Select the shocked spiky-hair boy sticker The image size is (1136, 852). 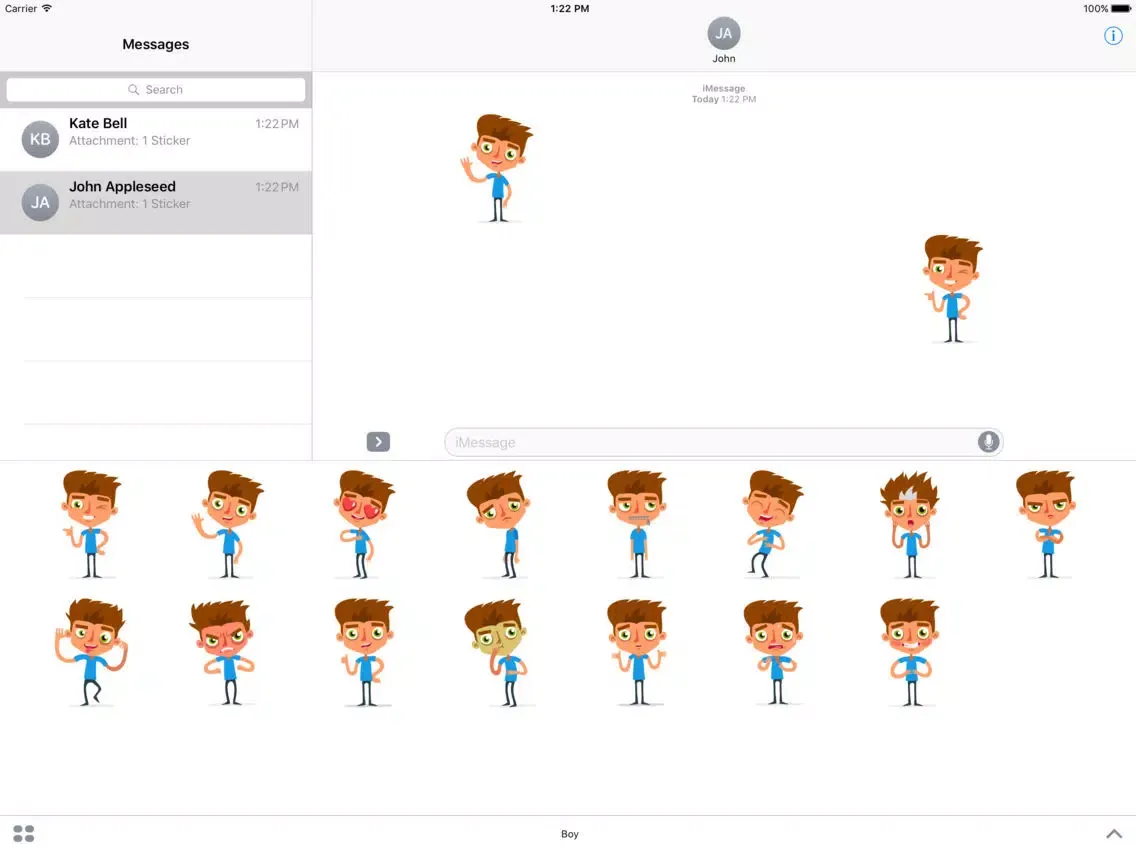(x=910, y=524)
